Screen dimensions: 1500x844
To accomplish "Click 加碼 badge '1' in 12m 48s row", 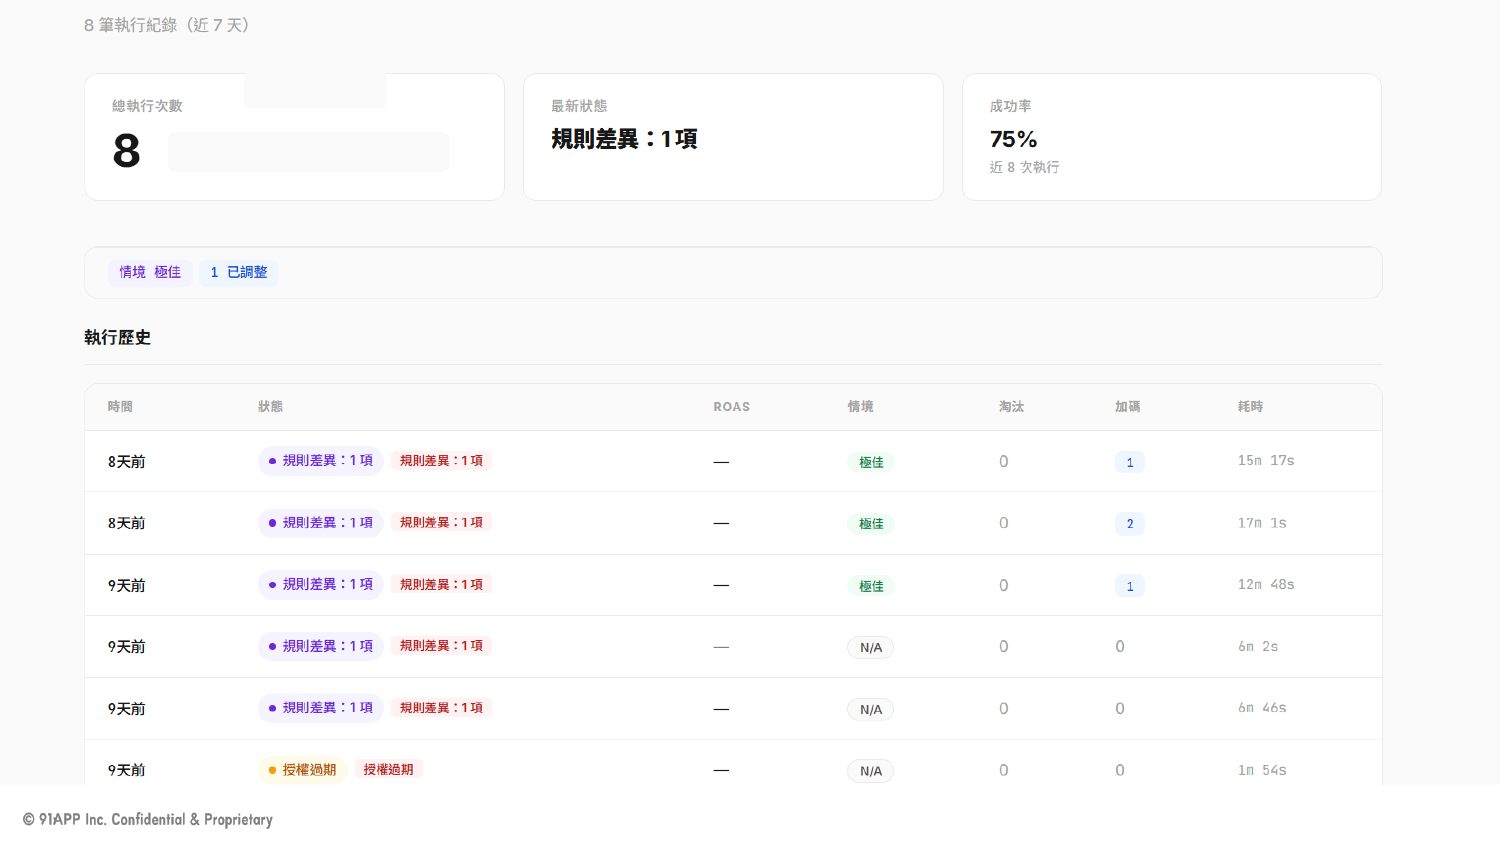I will [x=1130, y=586].
